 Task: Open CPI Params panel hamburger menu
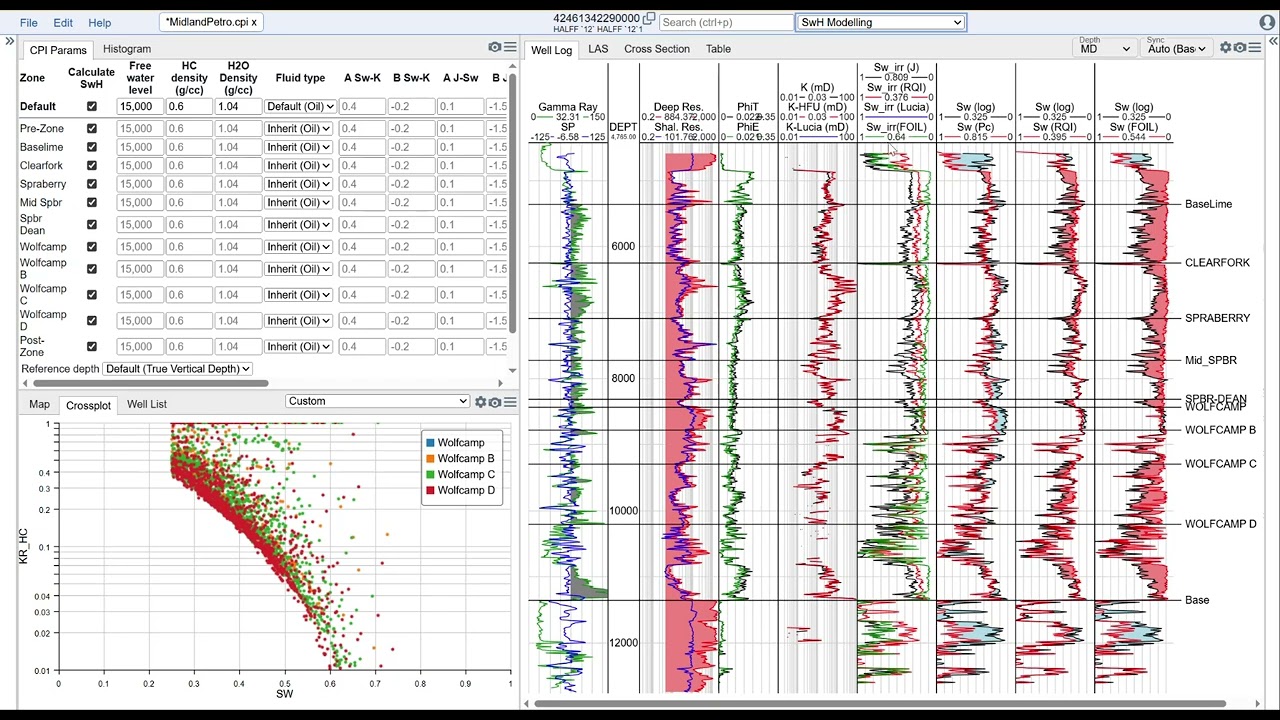pos(510,47)
